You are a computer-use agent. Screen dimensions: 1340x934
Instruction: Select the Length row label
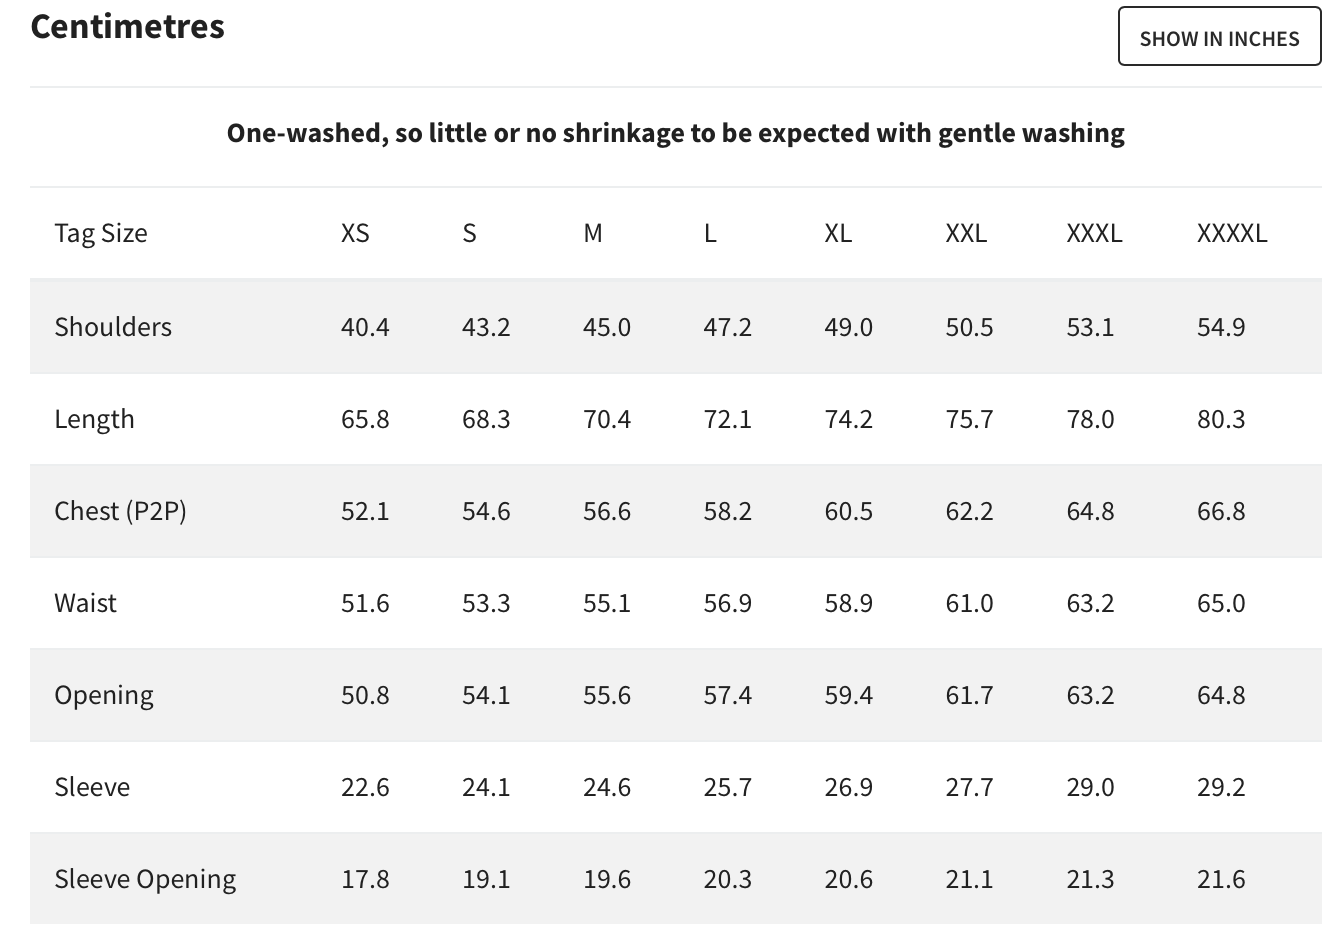[x=94, y=419]
